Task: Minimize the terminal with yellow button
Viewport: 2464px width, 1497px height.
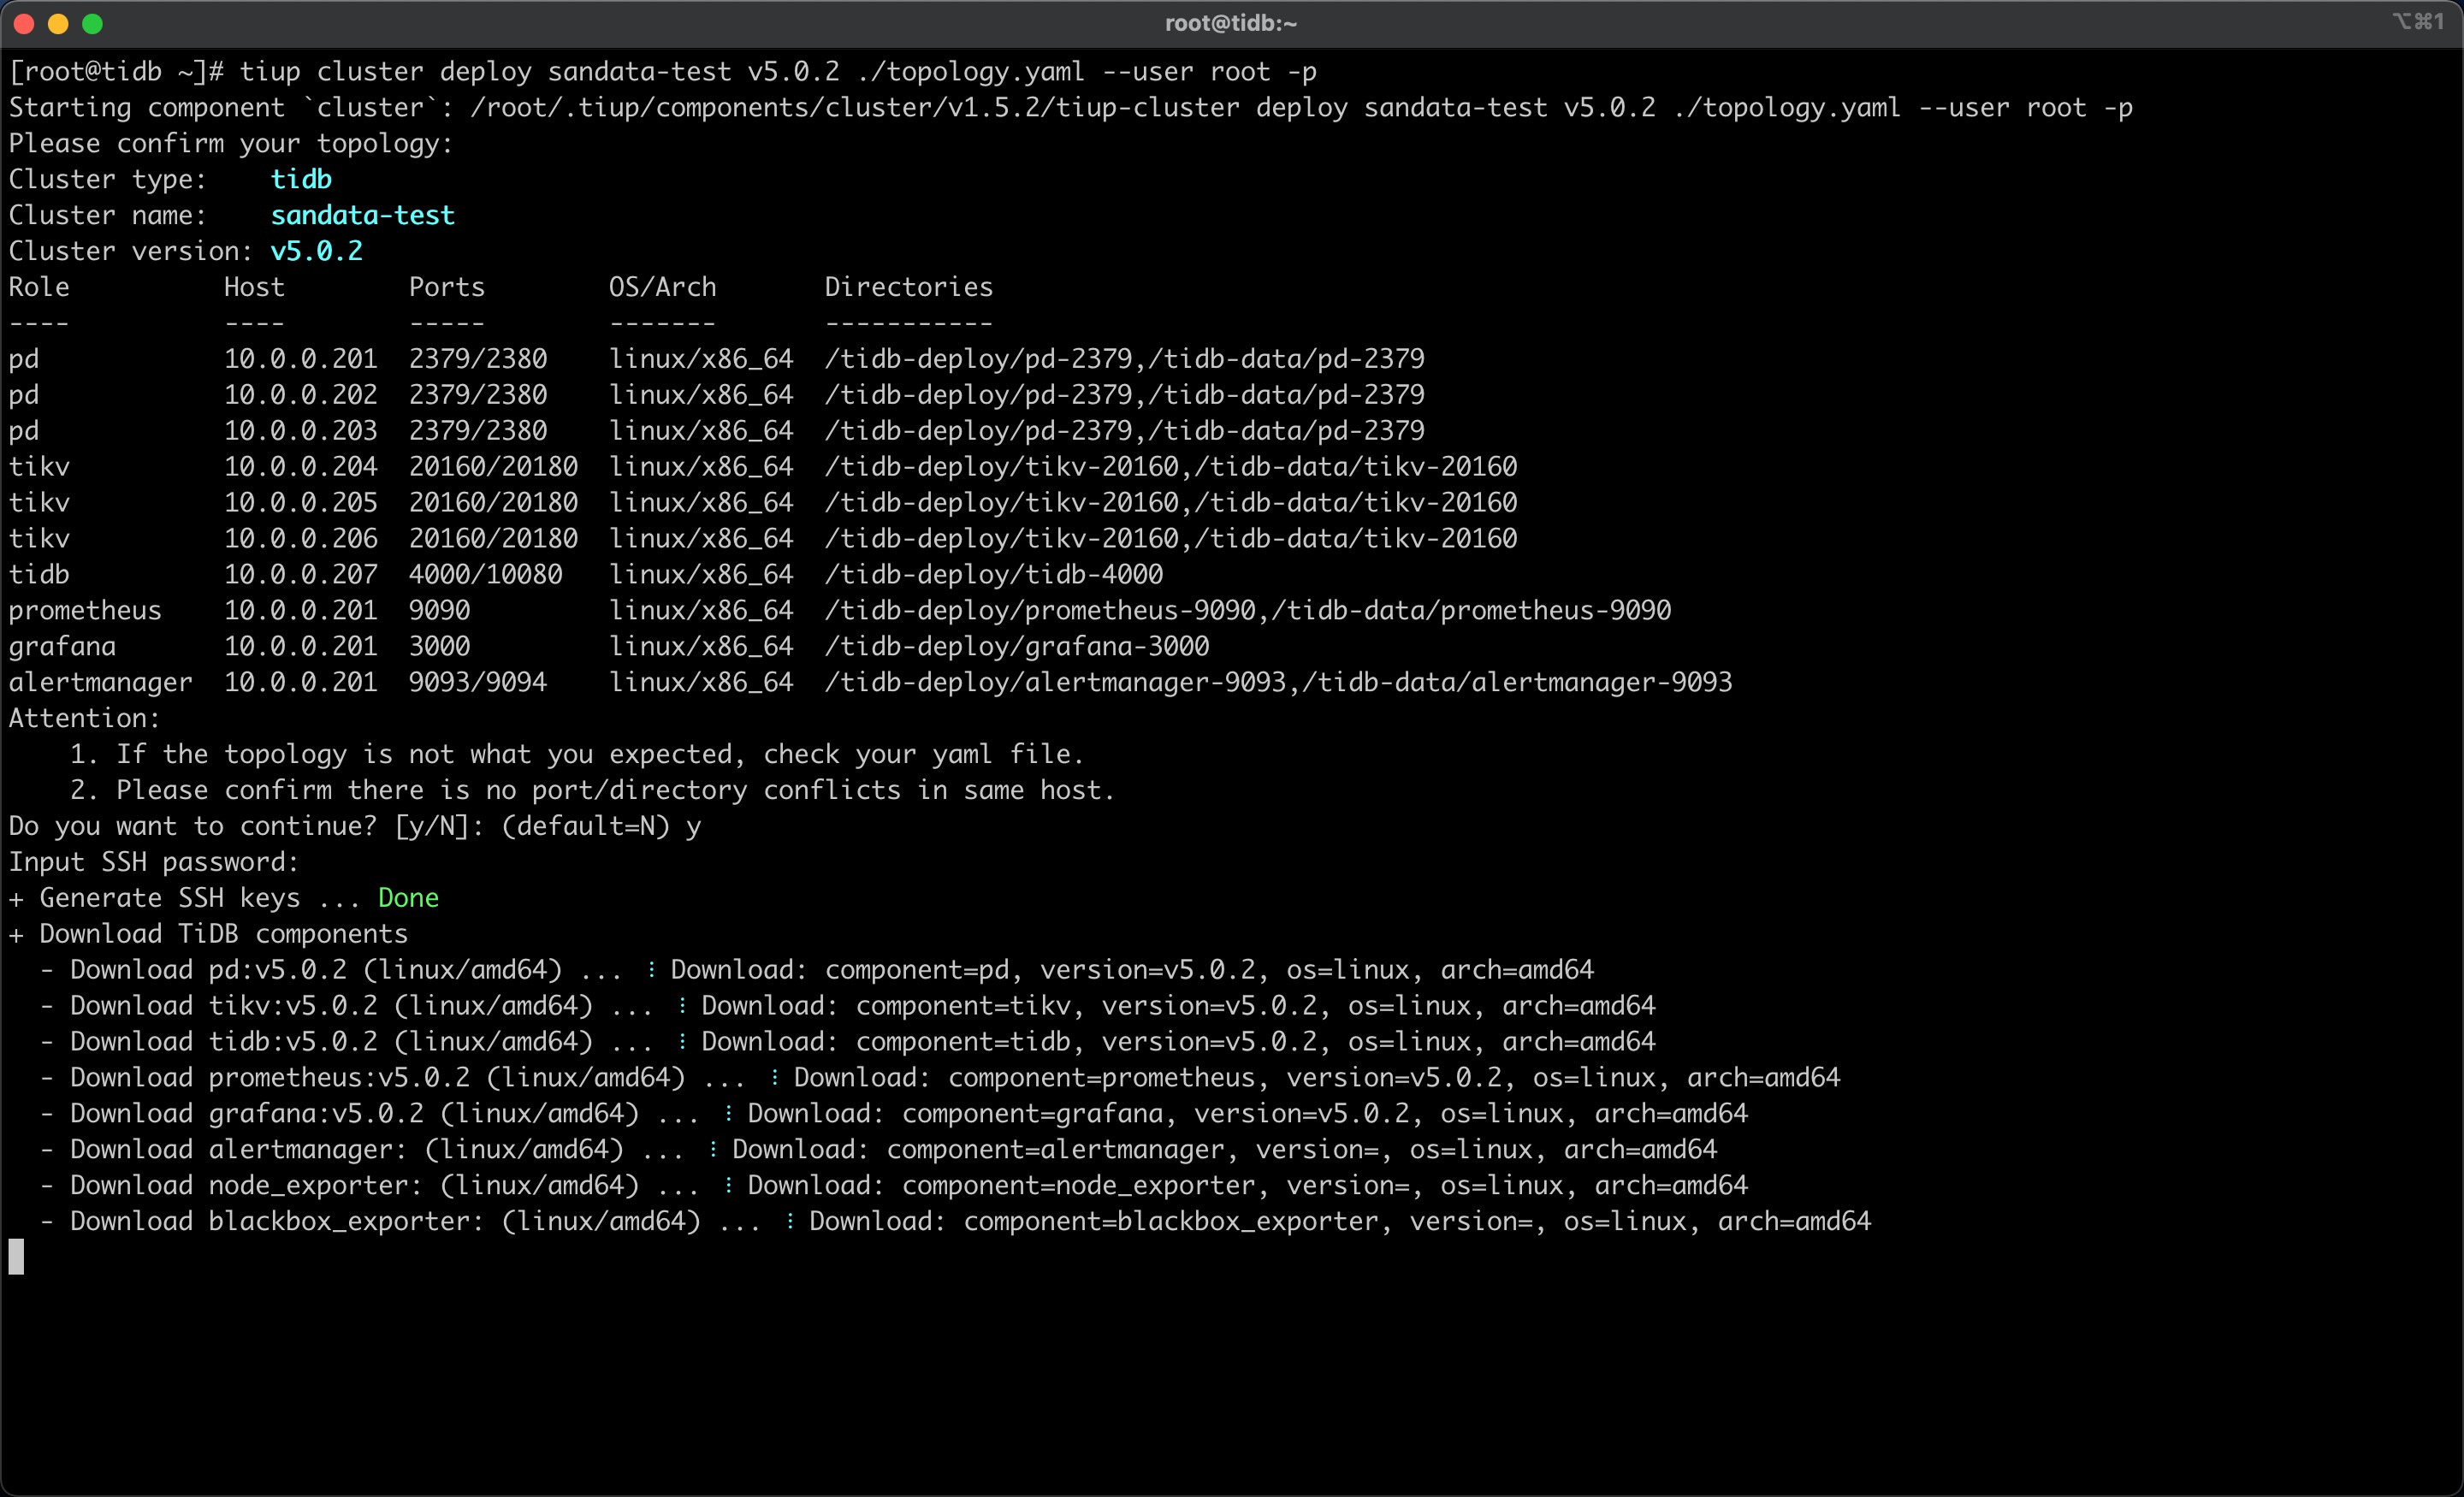Action: pyautogui.click(x=58, y=24)
